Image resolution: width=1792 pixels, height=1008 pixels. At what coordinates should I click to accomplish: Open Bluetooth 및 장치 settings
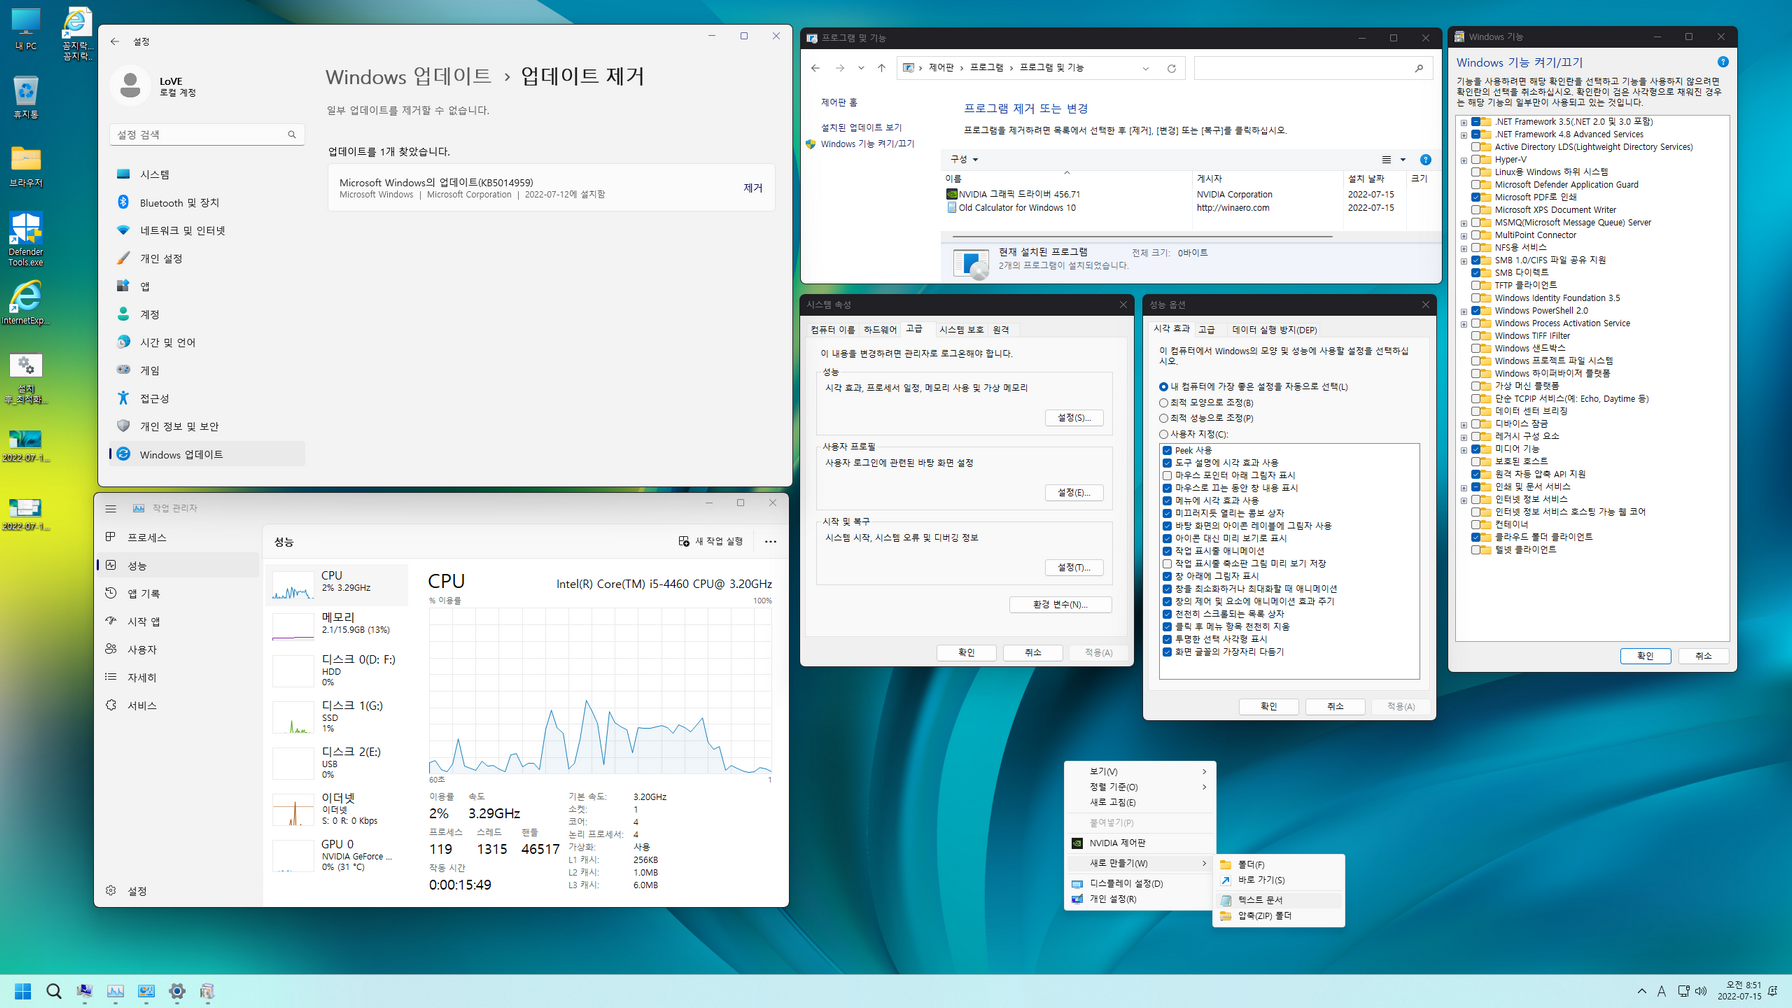click(x=206, y=202)
